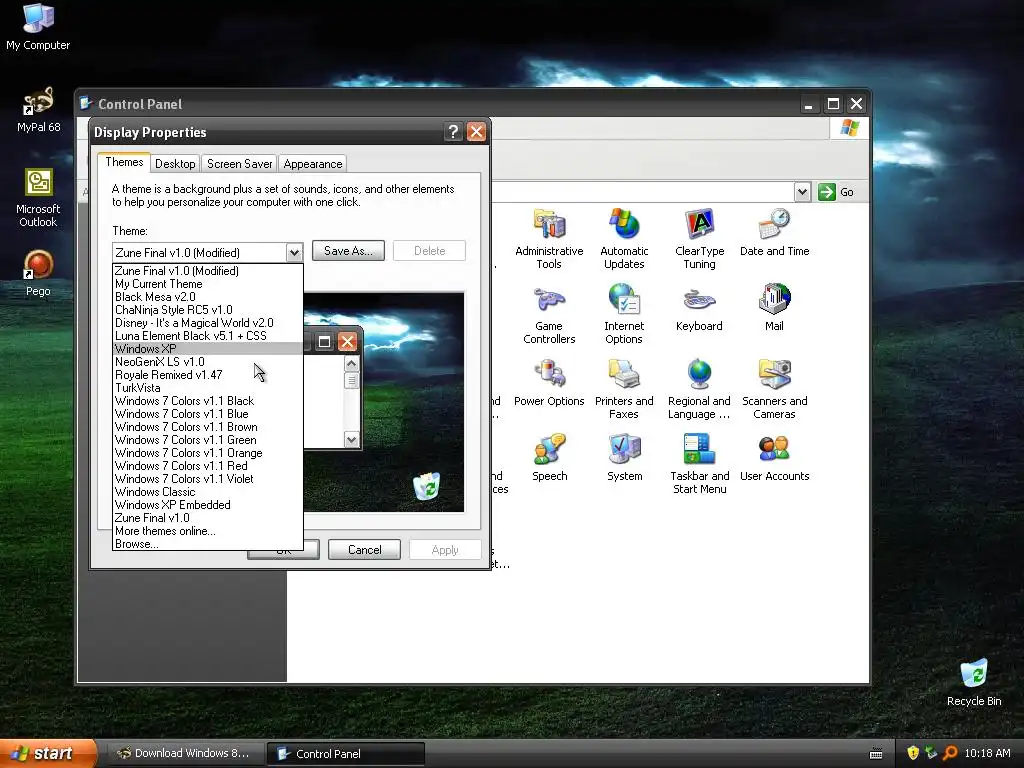
Task: Expand Control Panel address bar dropdown
Action: [x=803, y=192]
